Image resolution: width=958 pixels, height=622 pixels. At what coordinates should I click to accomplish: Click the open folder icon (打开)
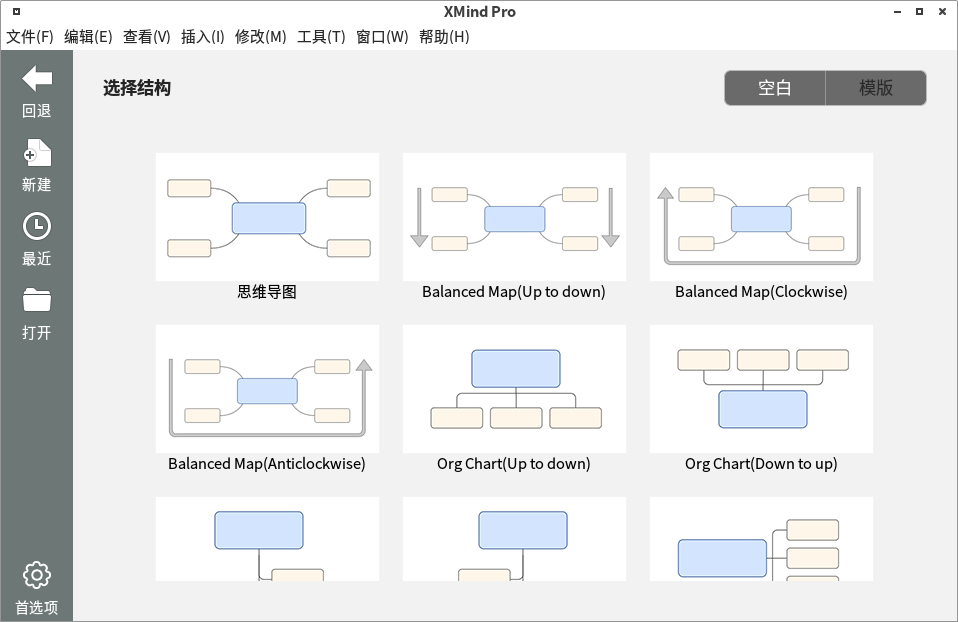pos(37,300)
